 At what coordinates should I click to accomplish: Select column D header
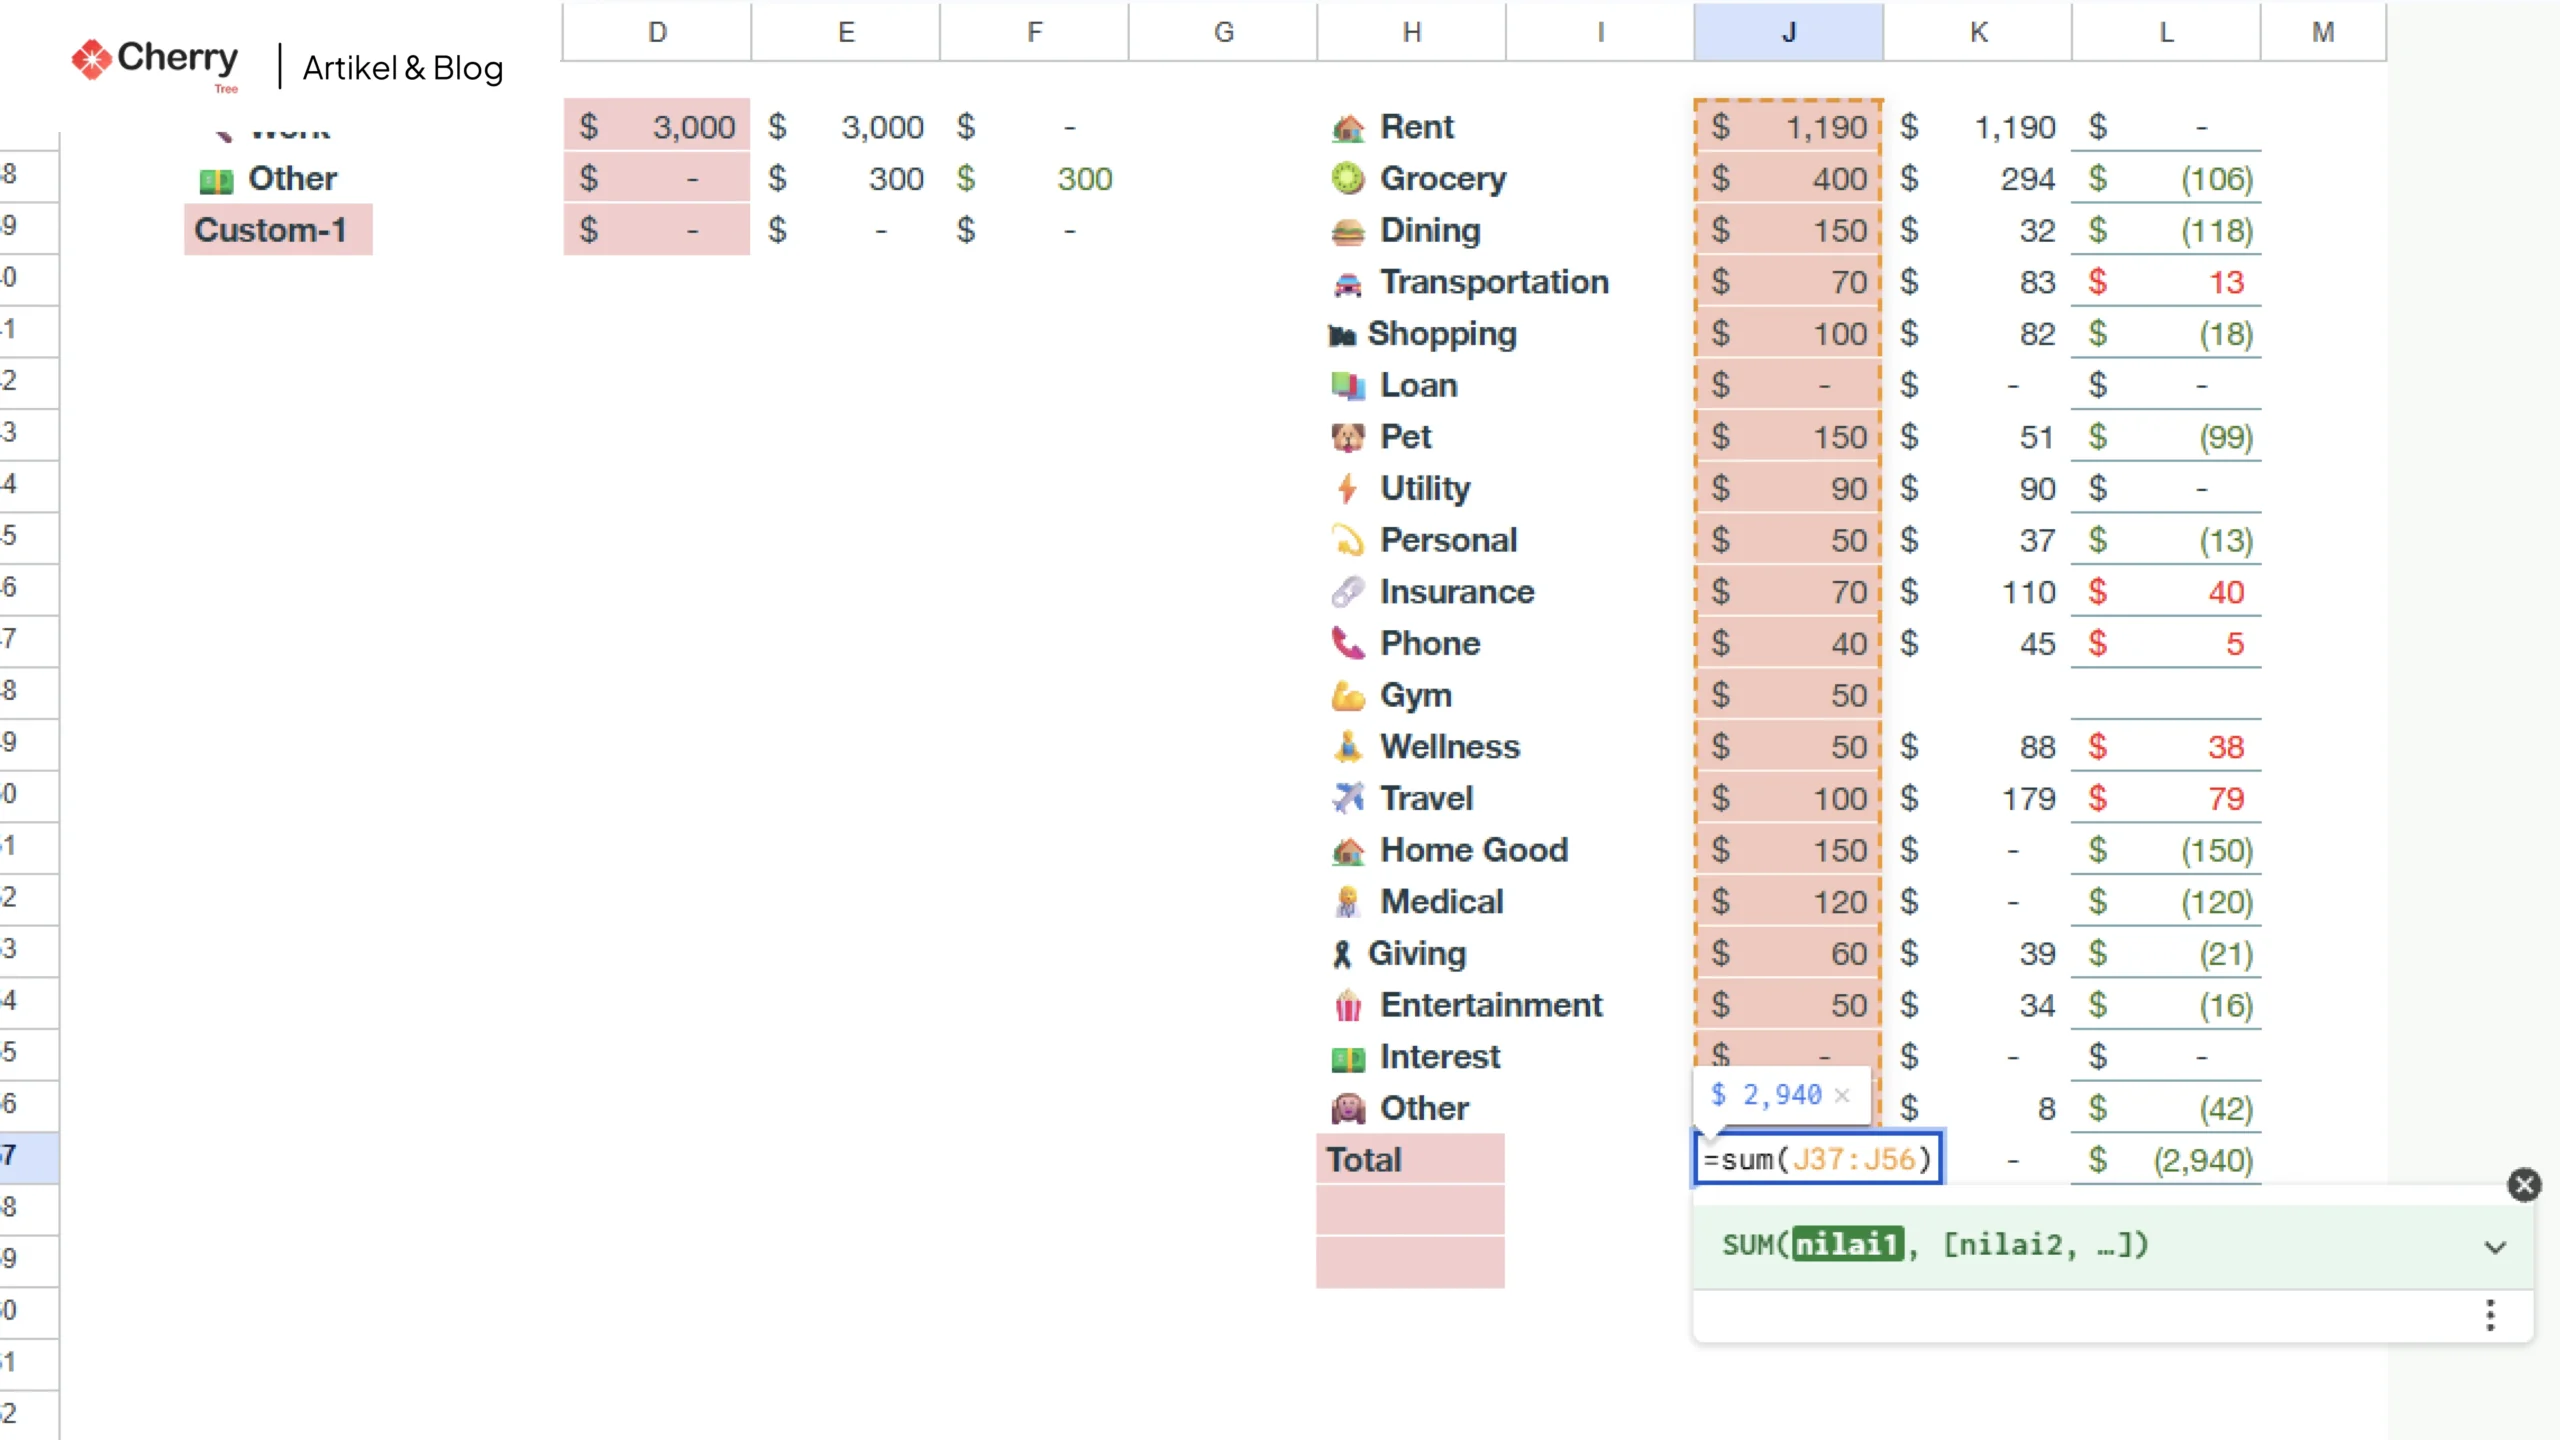pos(657,32)
